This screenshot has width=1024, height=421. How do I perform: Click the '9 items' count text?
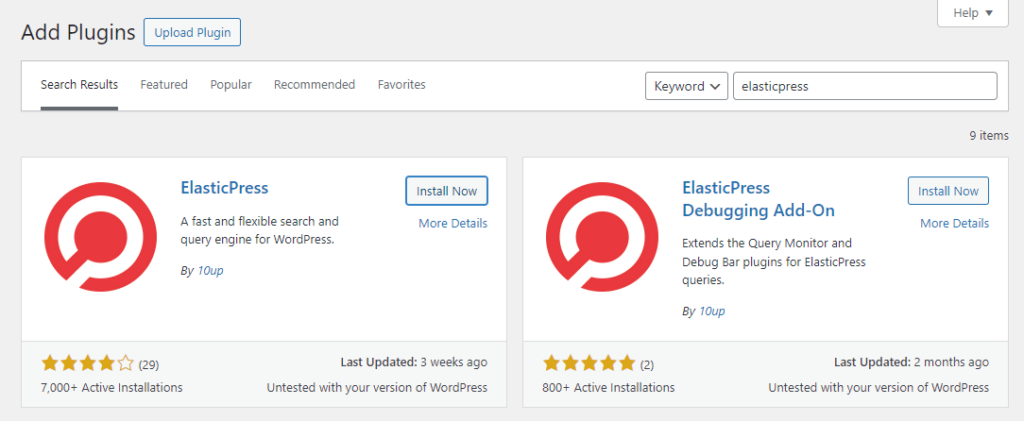[989, 136]
